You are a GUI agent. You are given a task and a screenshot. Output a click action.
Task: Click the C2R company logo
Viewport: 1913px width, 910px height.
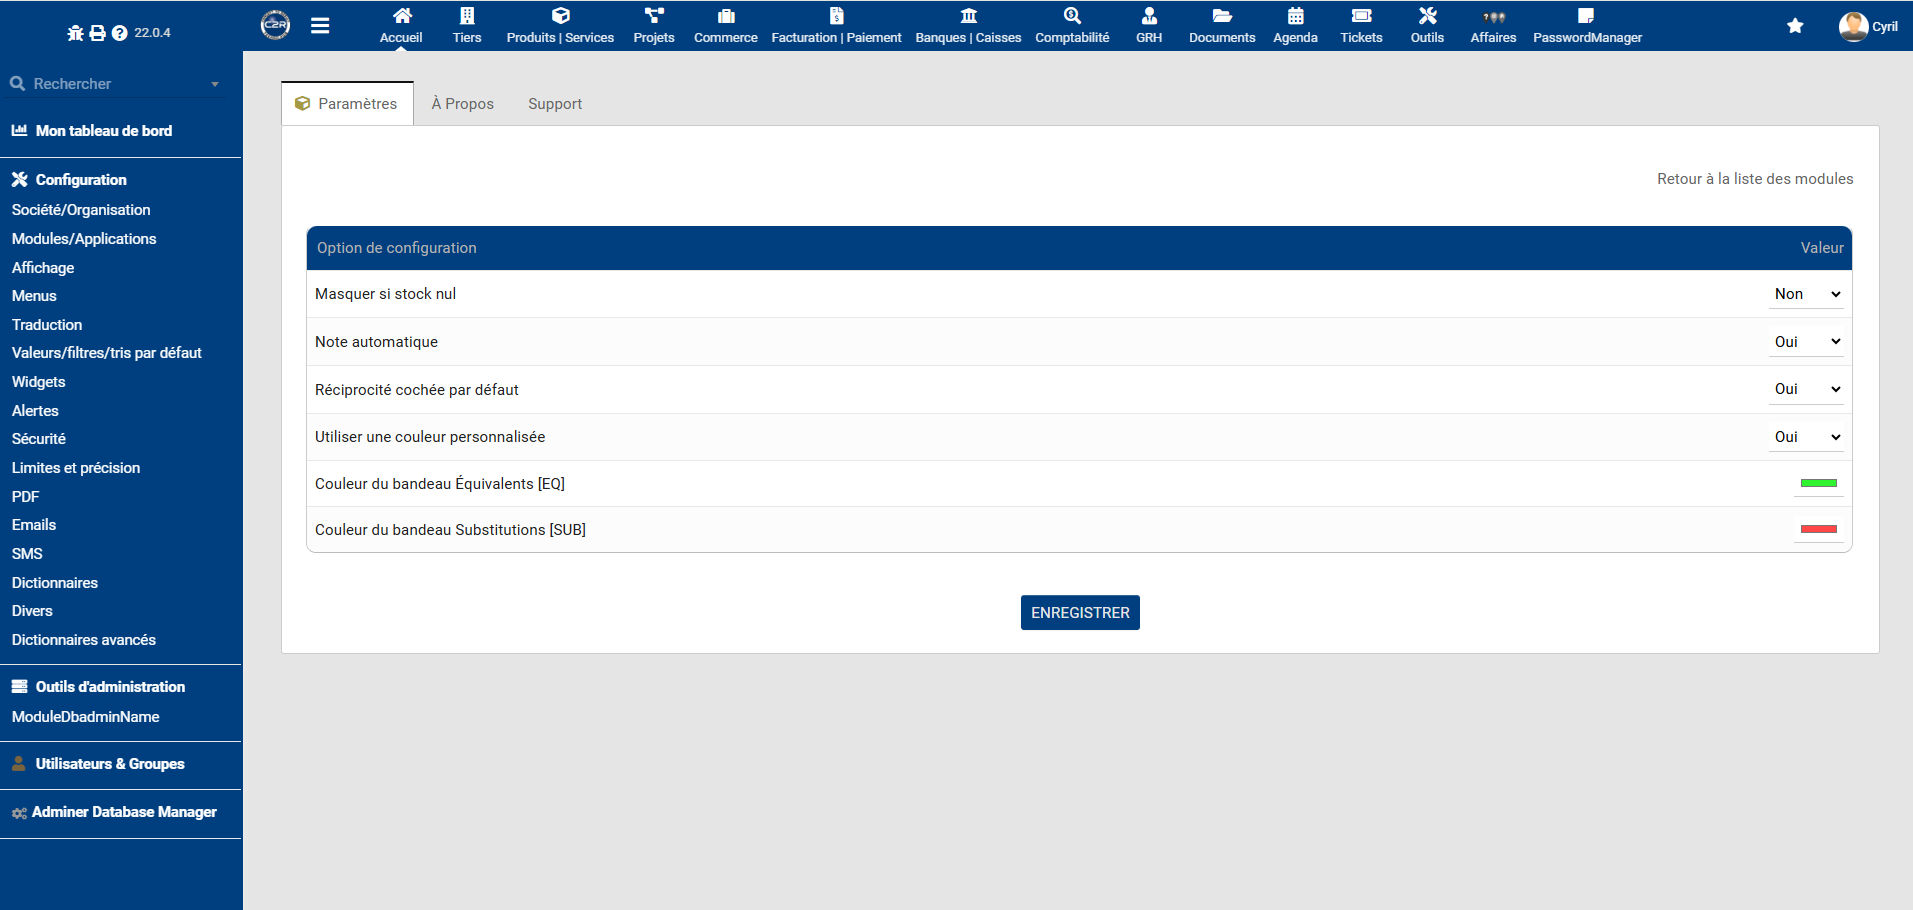click(276, 25)
